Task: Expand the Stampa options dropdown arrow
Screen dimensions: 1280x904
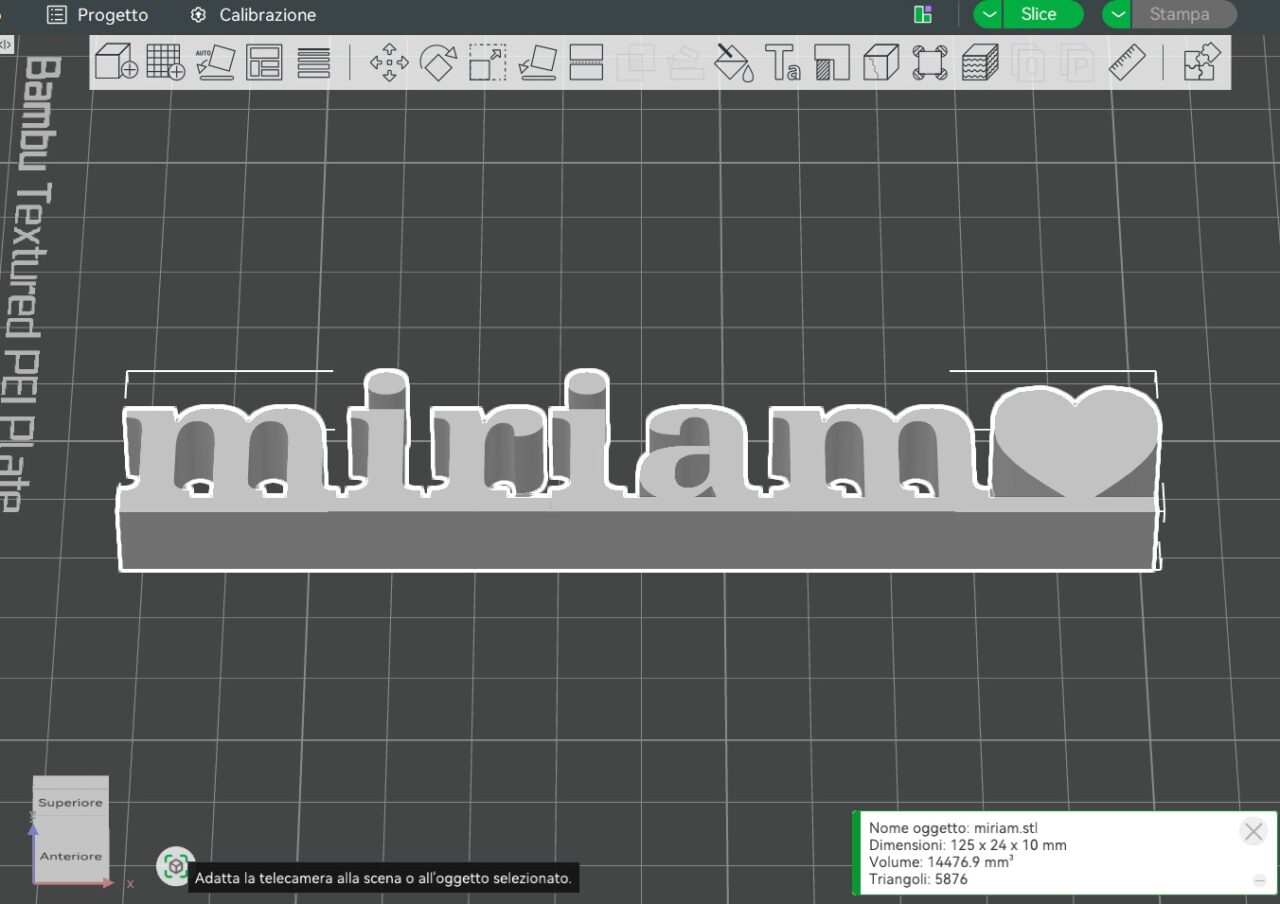Action: 1117,14
